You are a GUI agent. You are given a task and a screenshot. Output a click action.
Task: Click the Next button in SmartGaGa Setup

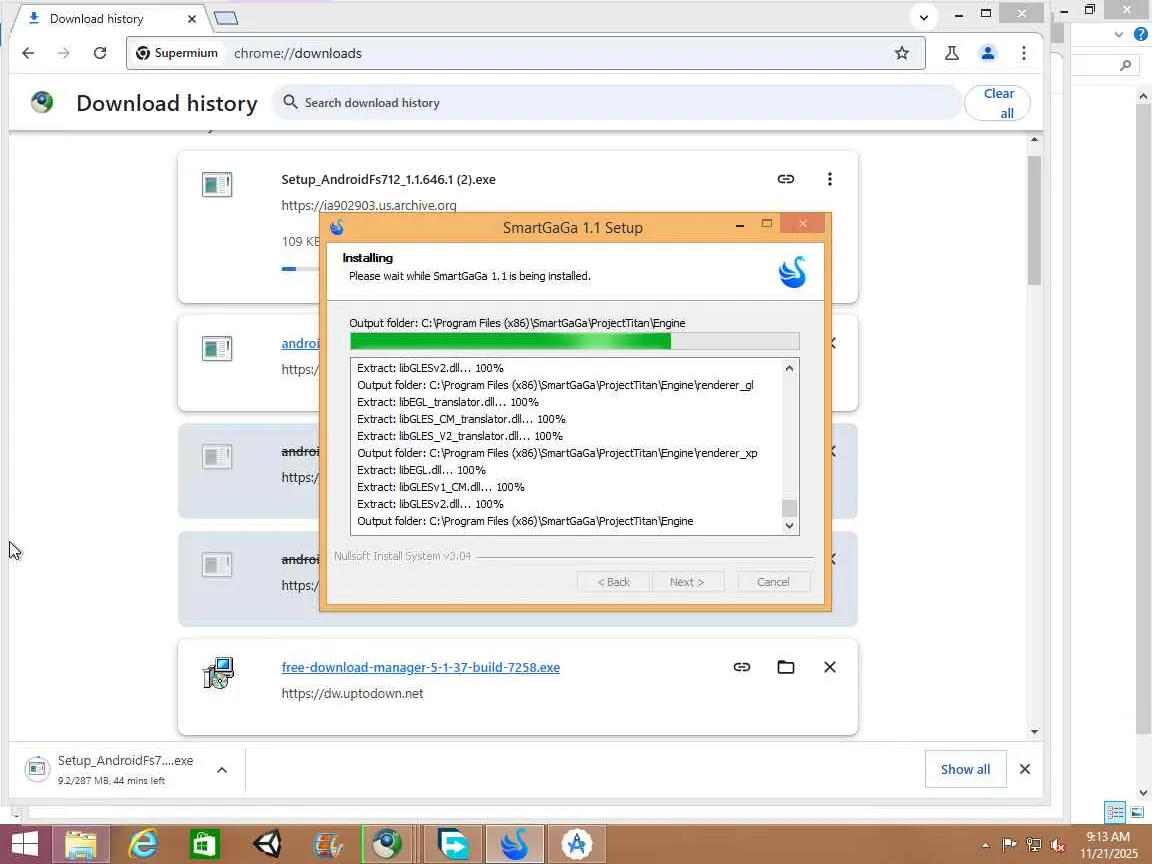coord(687,582)
